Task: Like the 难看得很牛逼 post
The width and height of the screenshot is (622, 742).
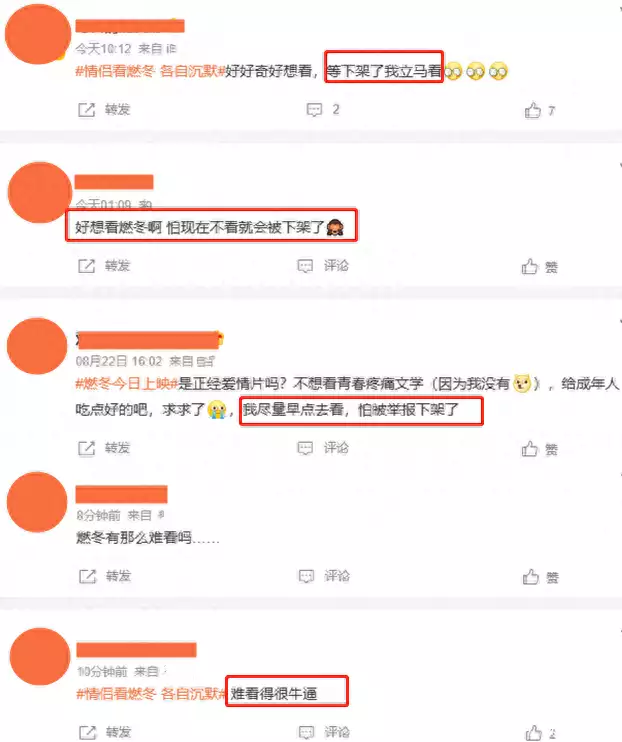Action: coord(533,733)
